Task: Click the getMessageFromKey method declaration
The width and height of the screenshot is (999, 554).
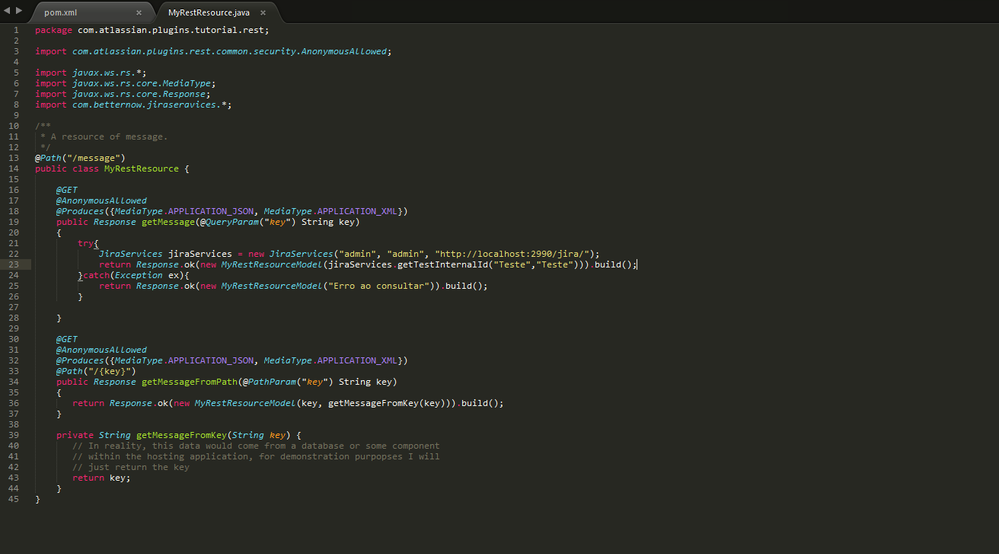Action: pyautogui.click(x=178, y=436)
